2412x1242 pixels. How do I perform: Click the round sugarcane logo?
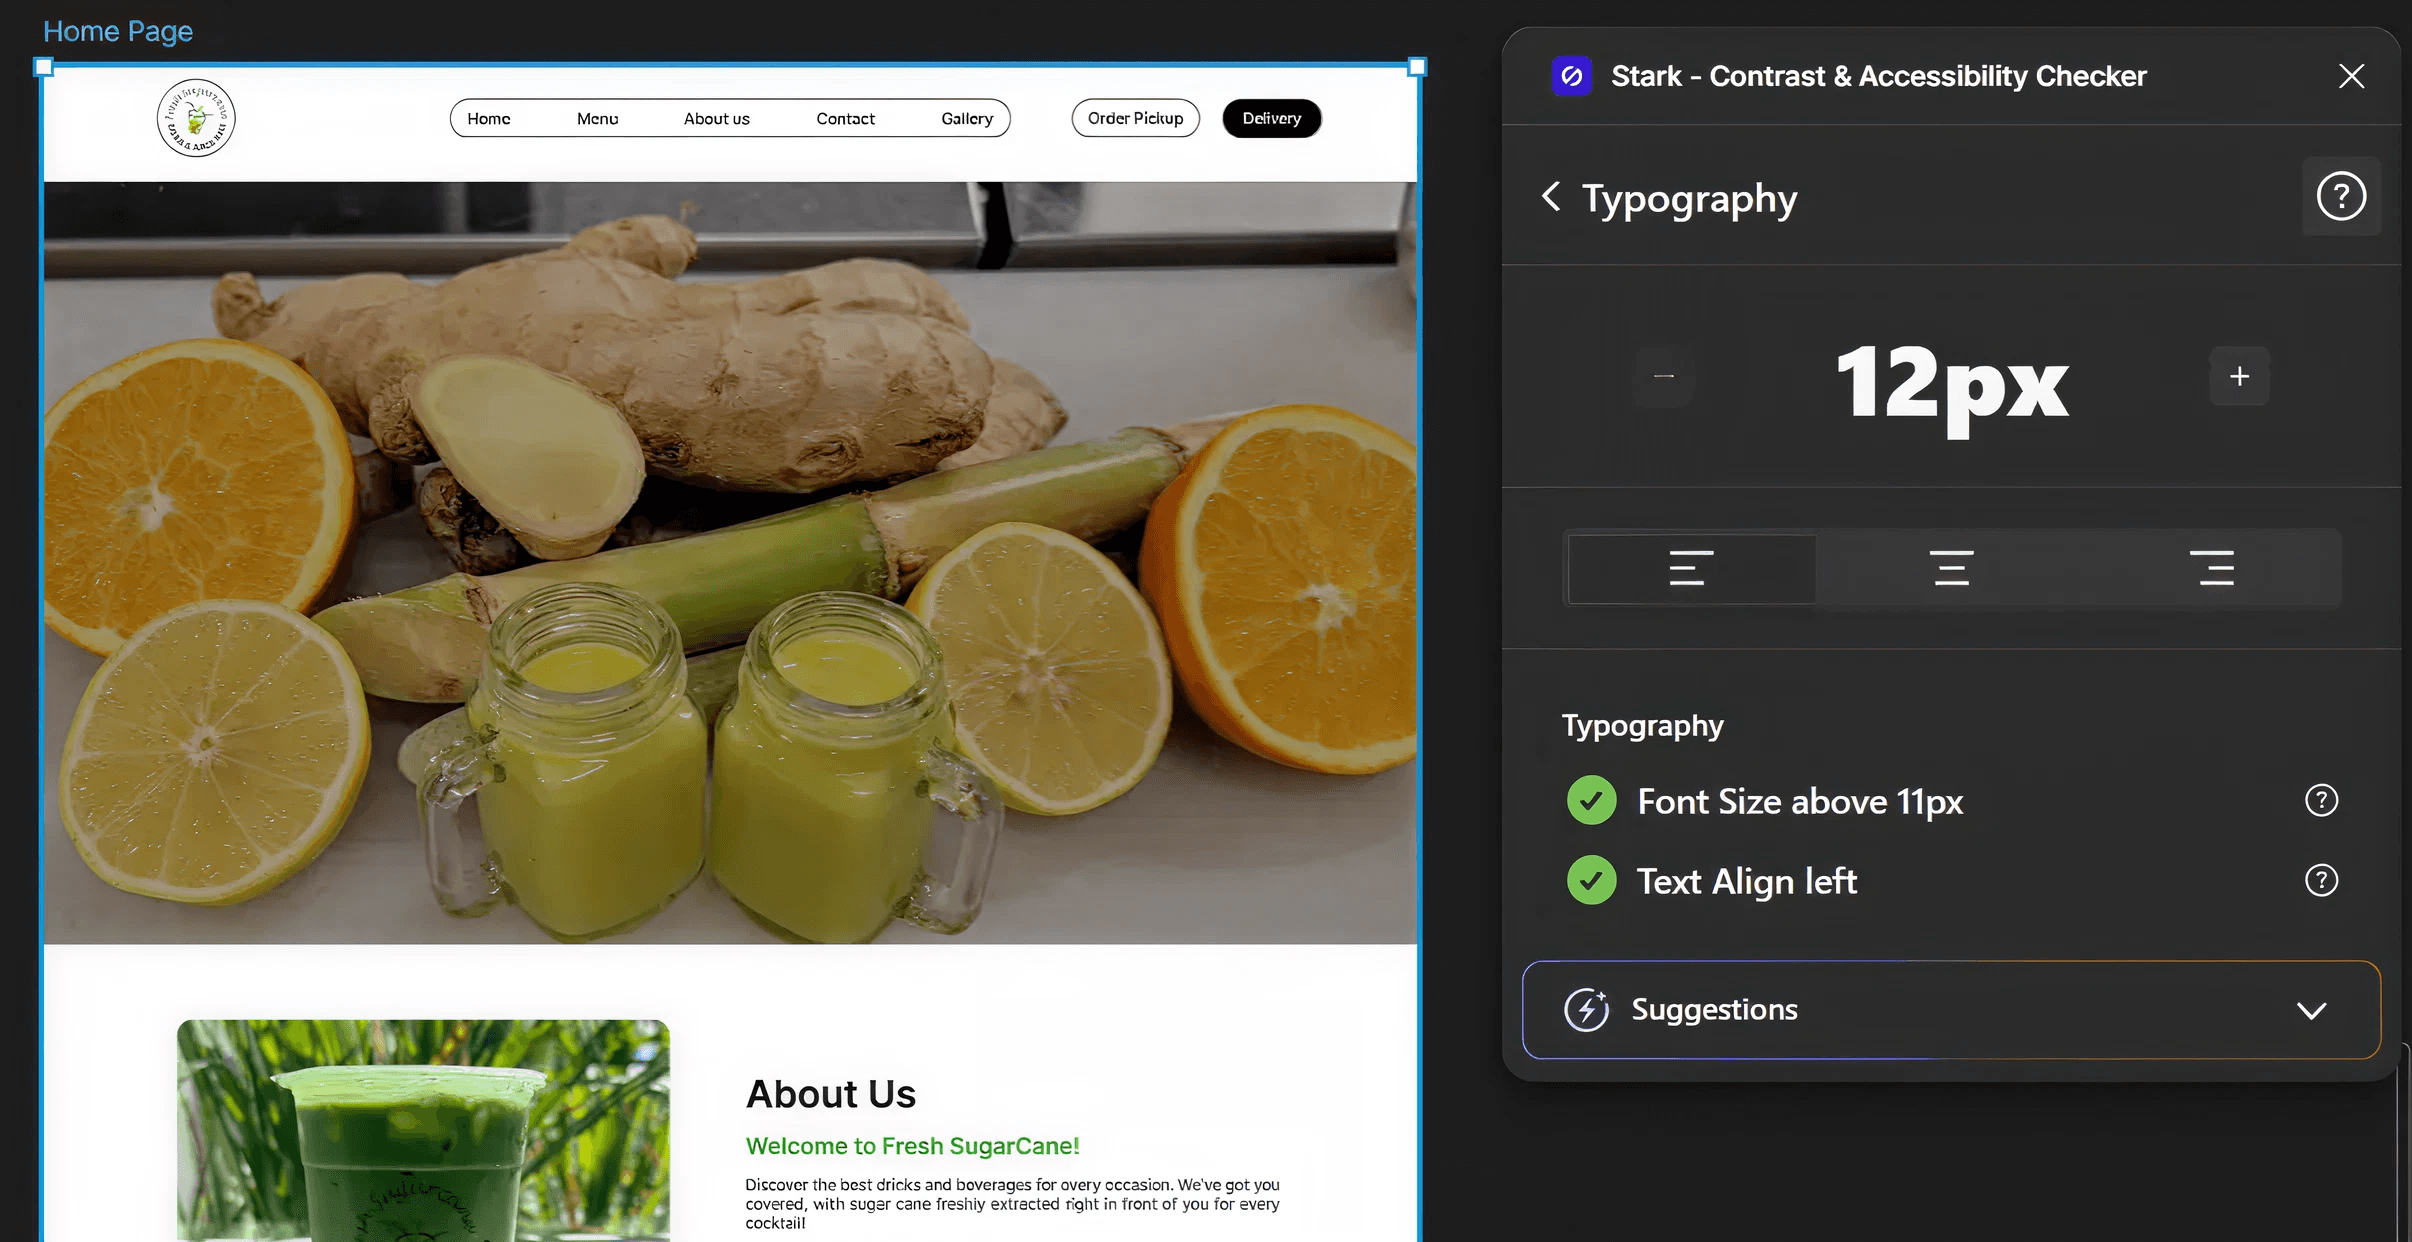coord(196,119)
